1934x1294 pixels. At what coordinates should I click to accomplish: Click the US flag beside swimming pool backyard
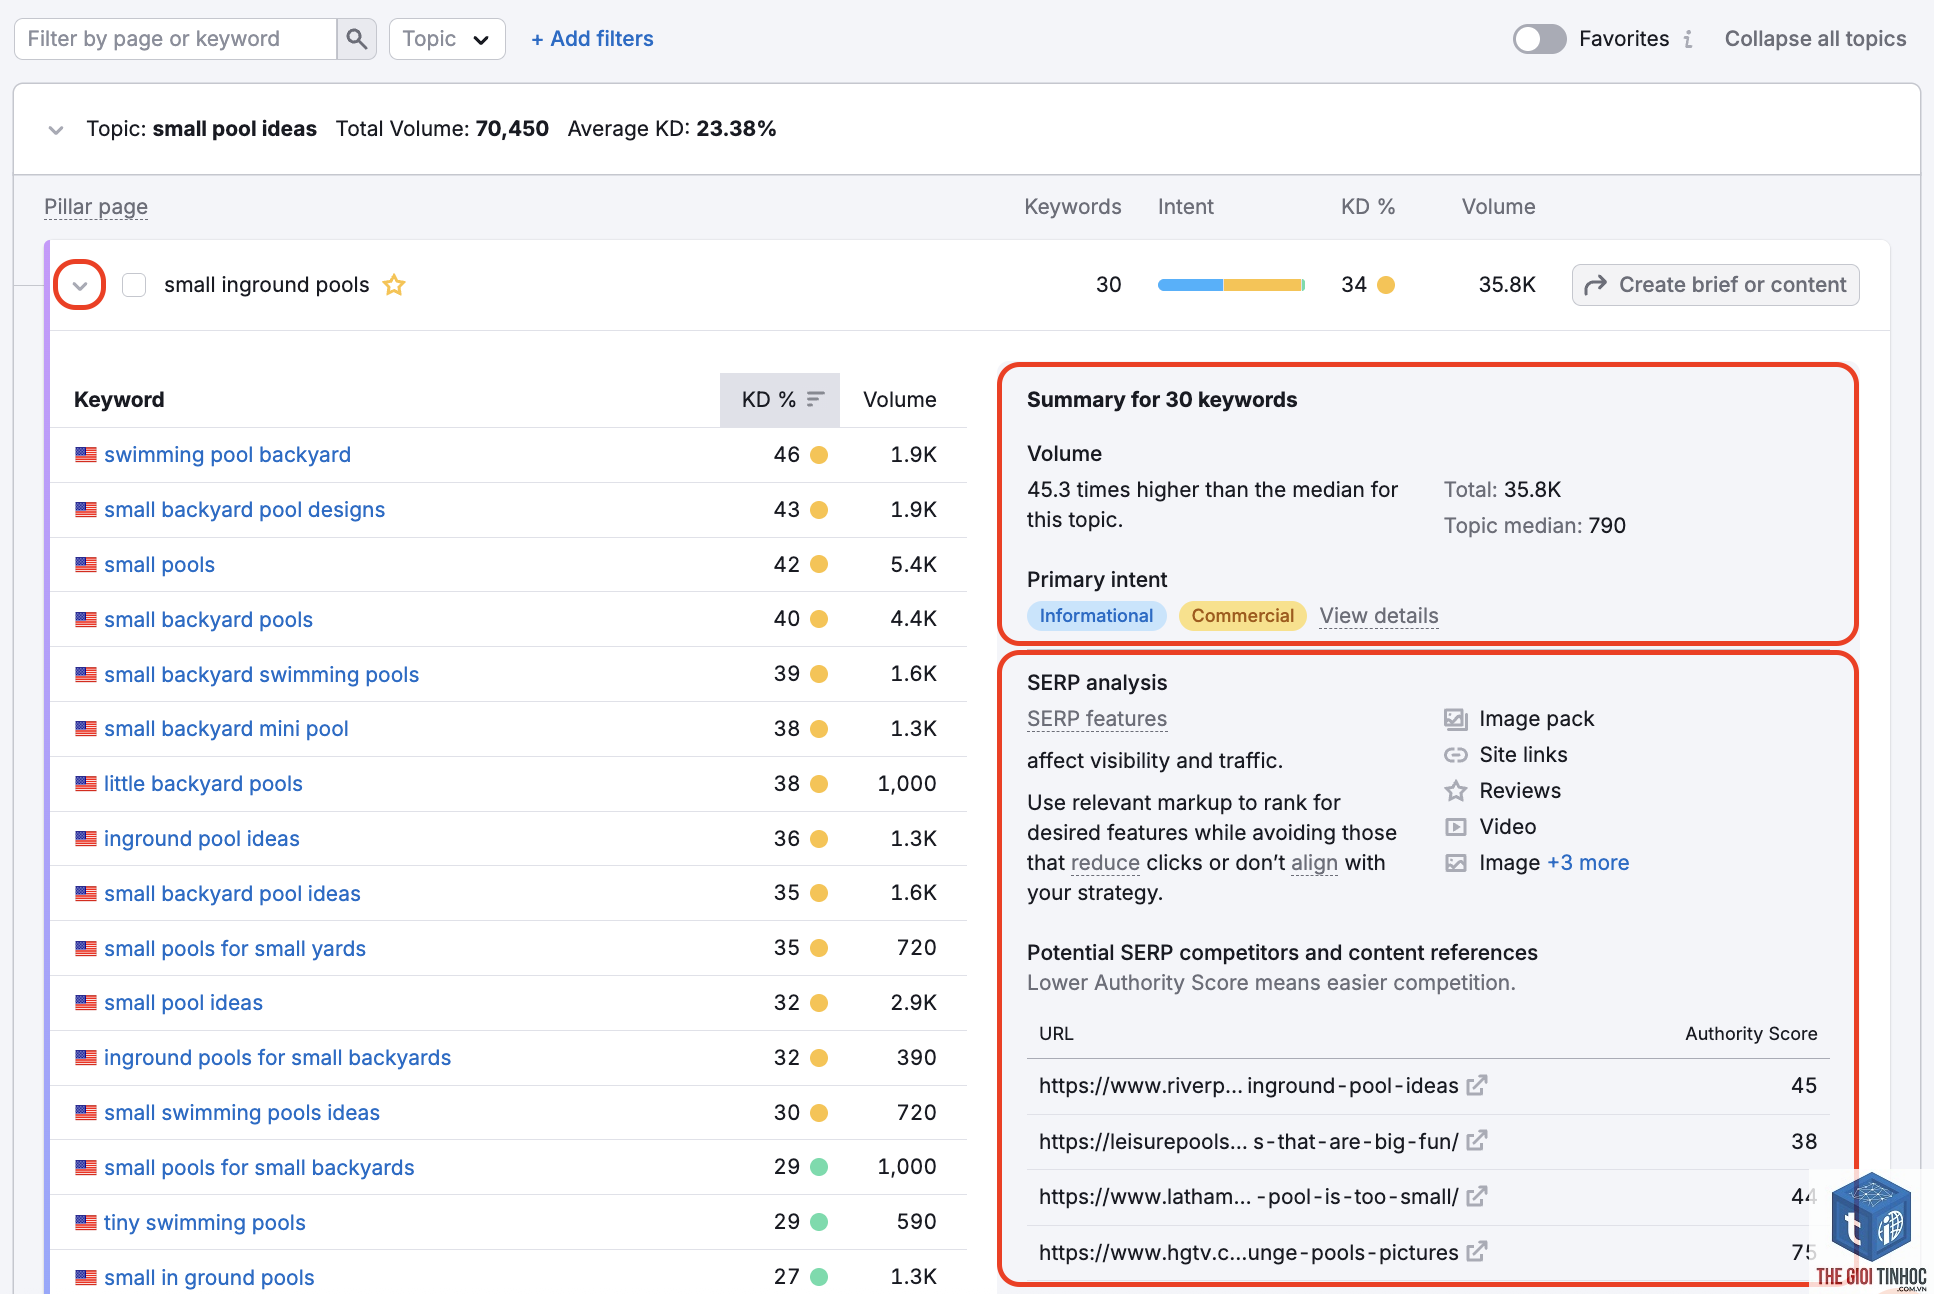86,455
